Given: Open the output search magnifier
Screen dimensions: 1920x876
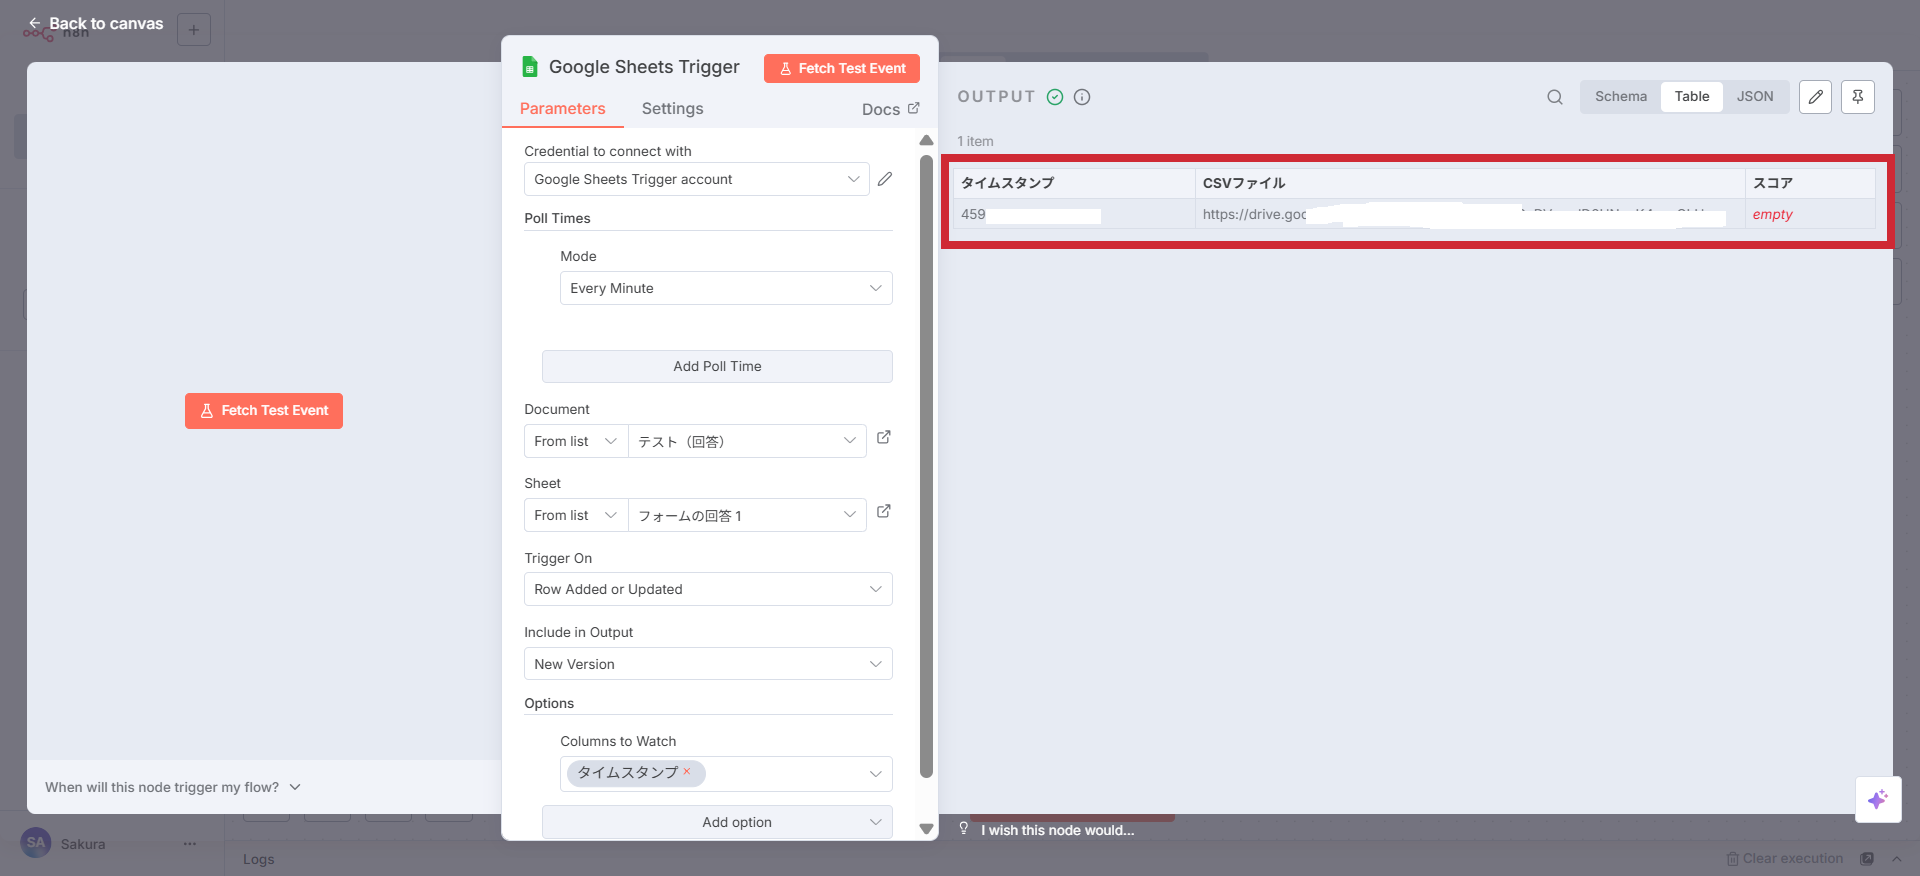Looking at the screenshot, I should (x=1554, y=97).
